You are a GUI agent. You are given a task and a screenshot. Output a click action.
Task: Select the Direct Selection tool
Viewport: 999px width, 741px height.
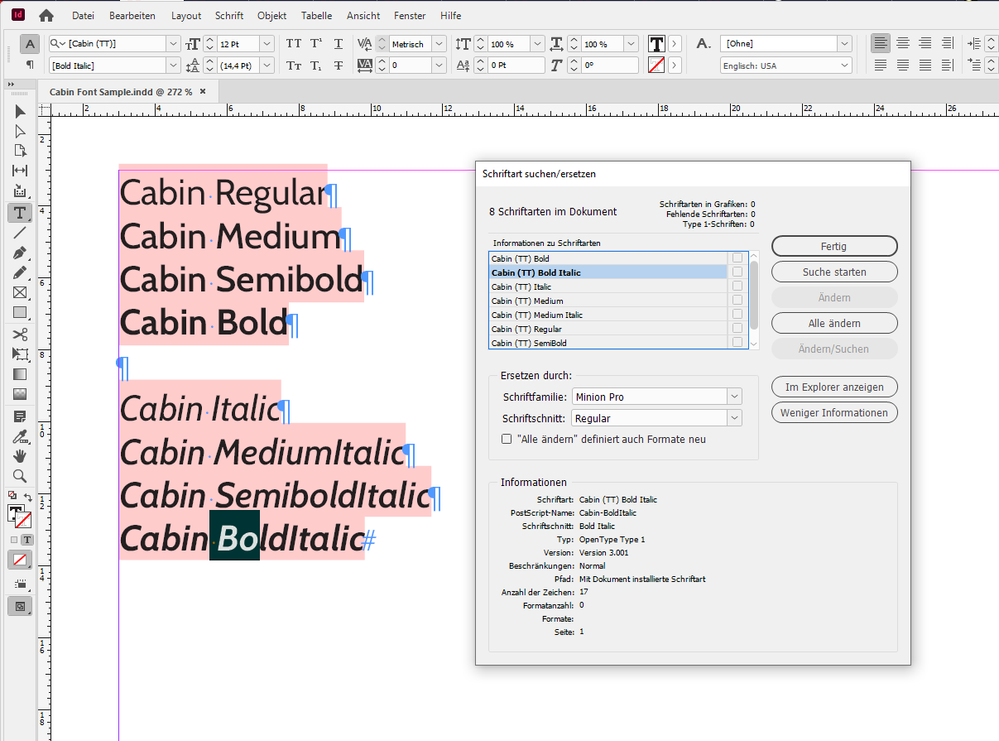click(20, 131)
